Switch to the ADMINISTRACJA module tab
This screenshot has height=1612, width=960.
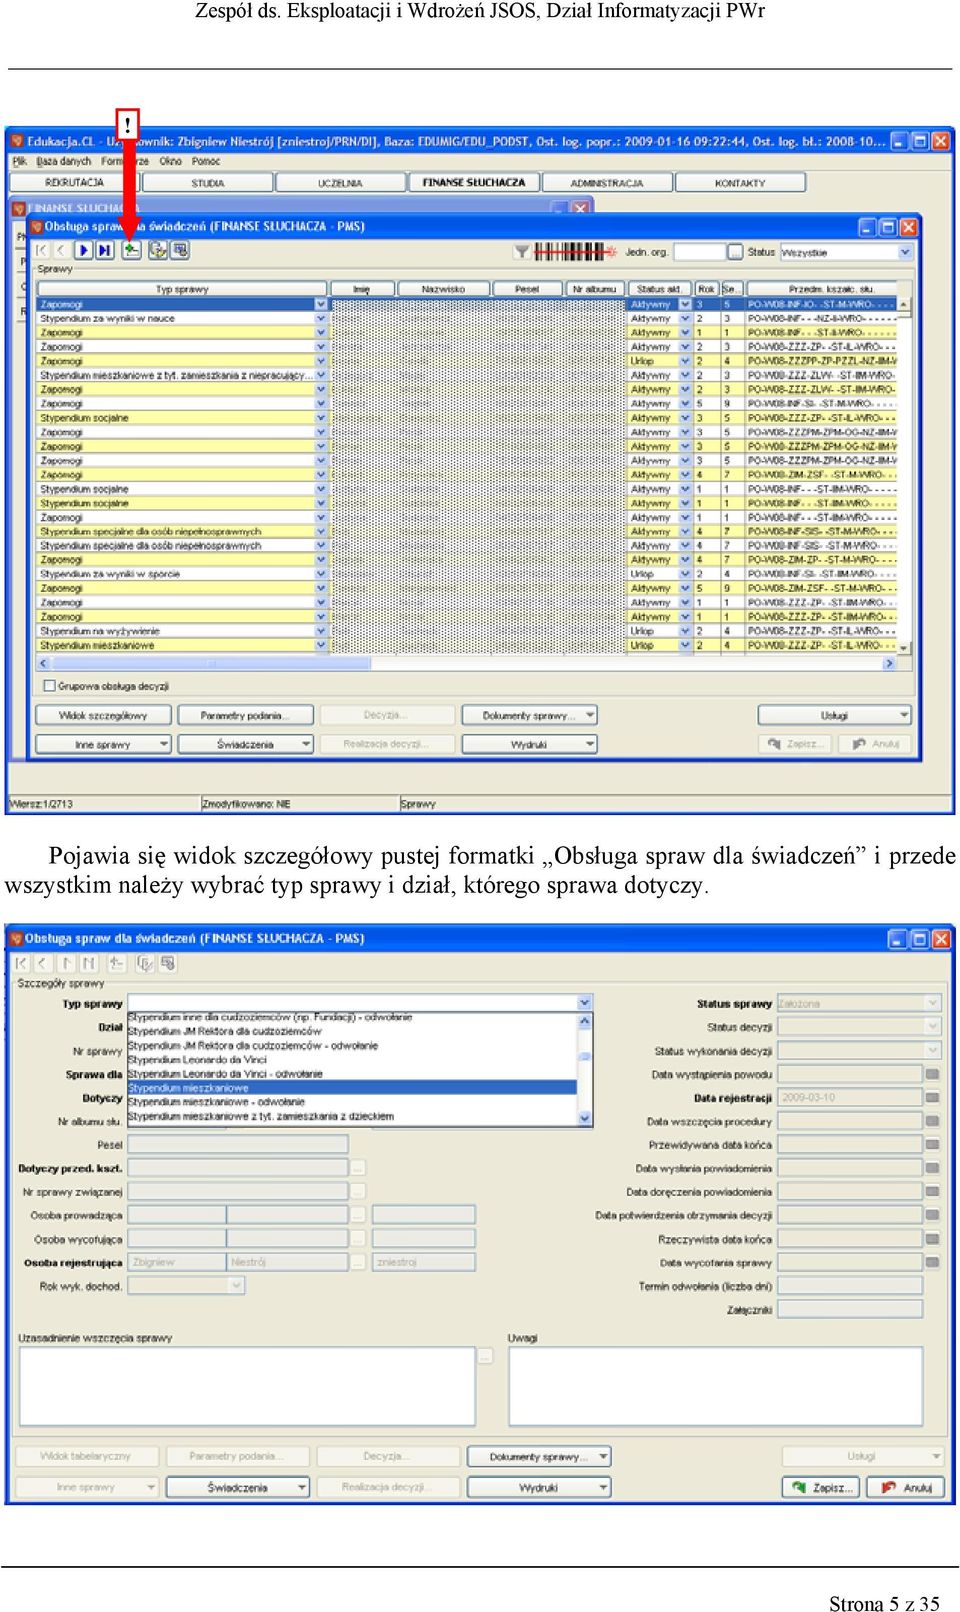[607, 183]
